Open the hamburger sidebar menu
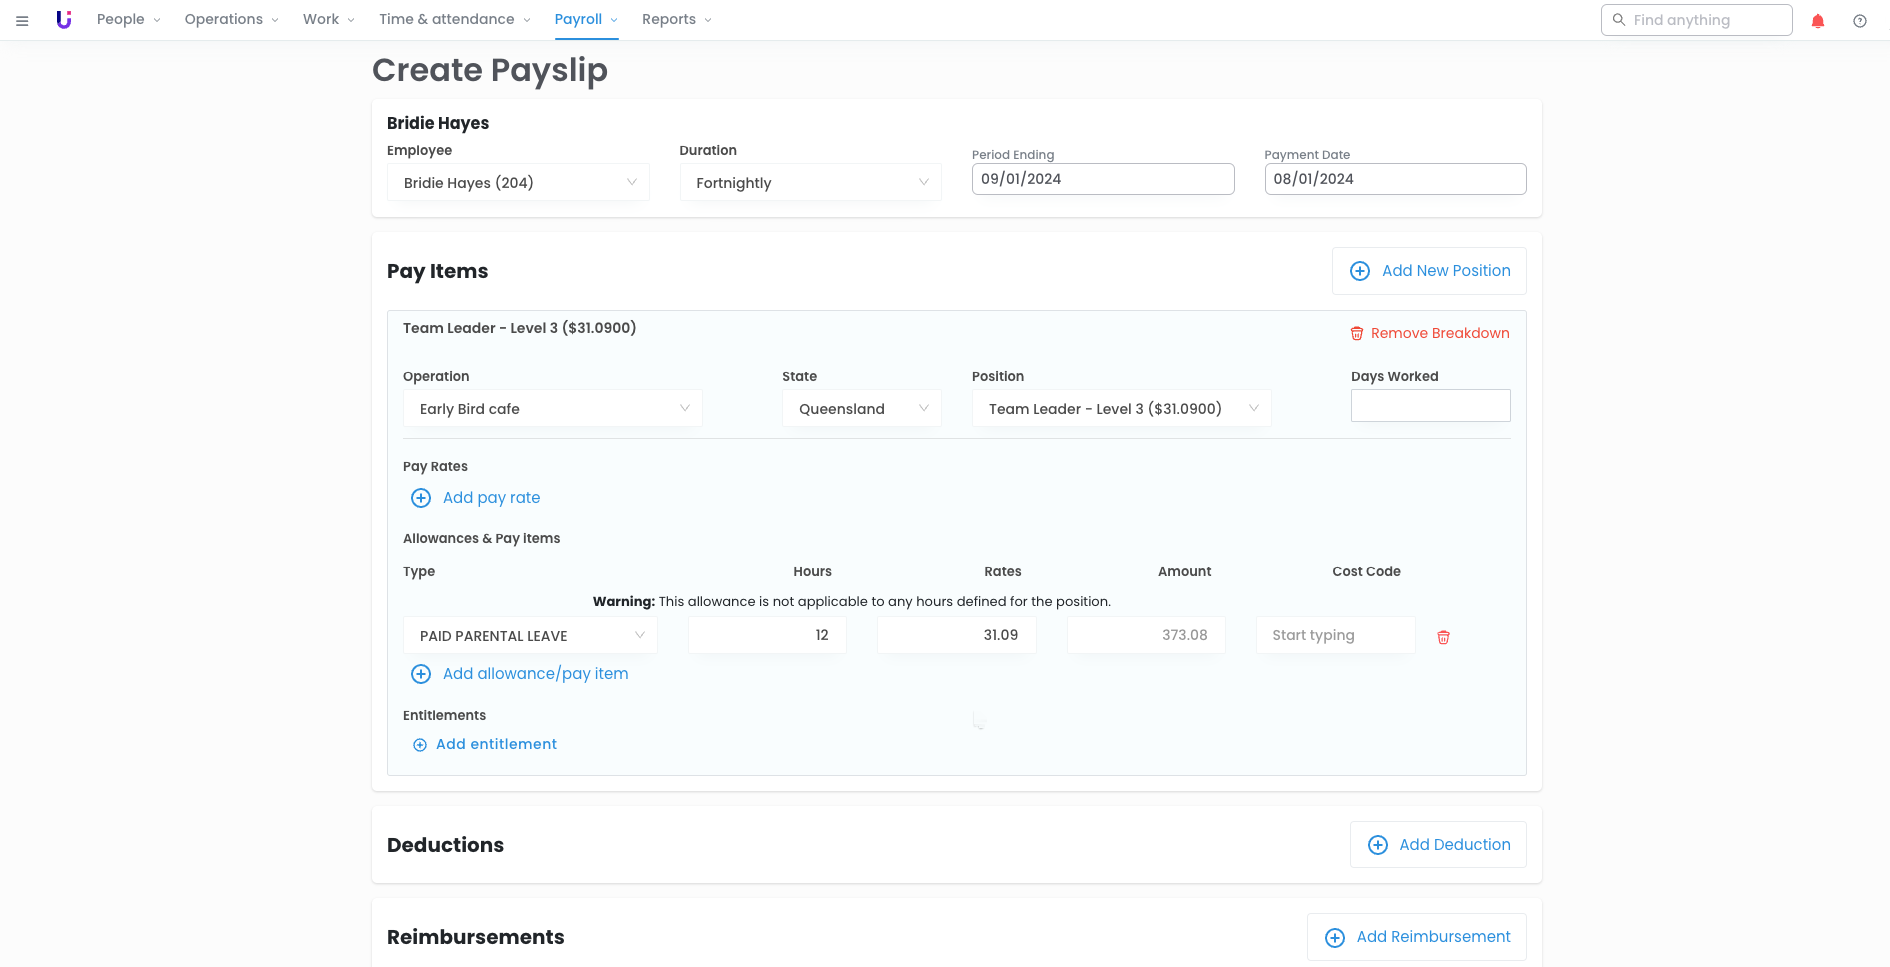 point(22,20)
